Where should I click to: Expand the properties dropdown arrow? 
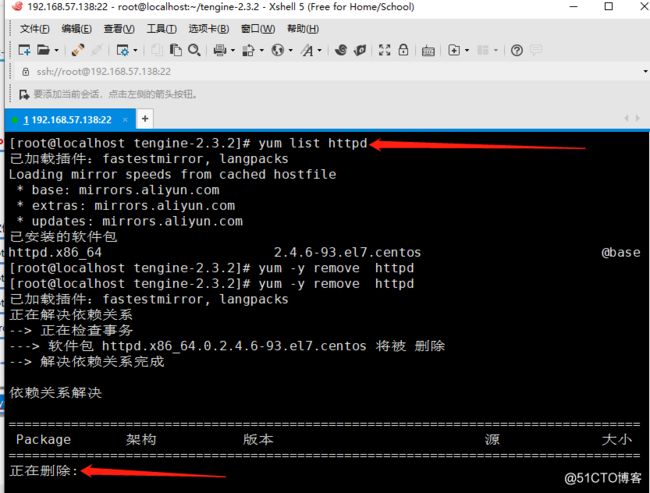coord(135,51)
